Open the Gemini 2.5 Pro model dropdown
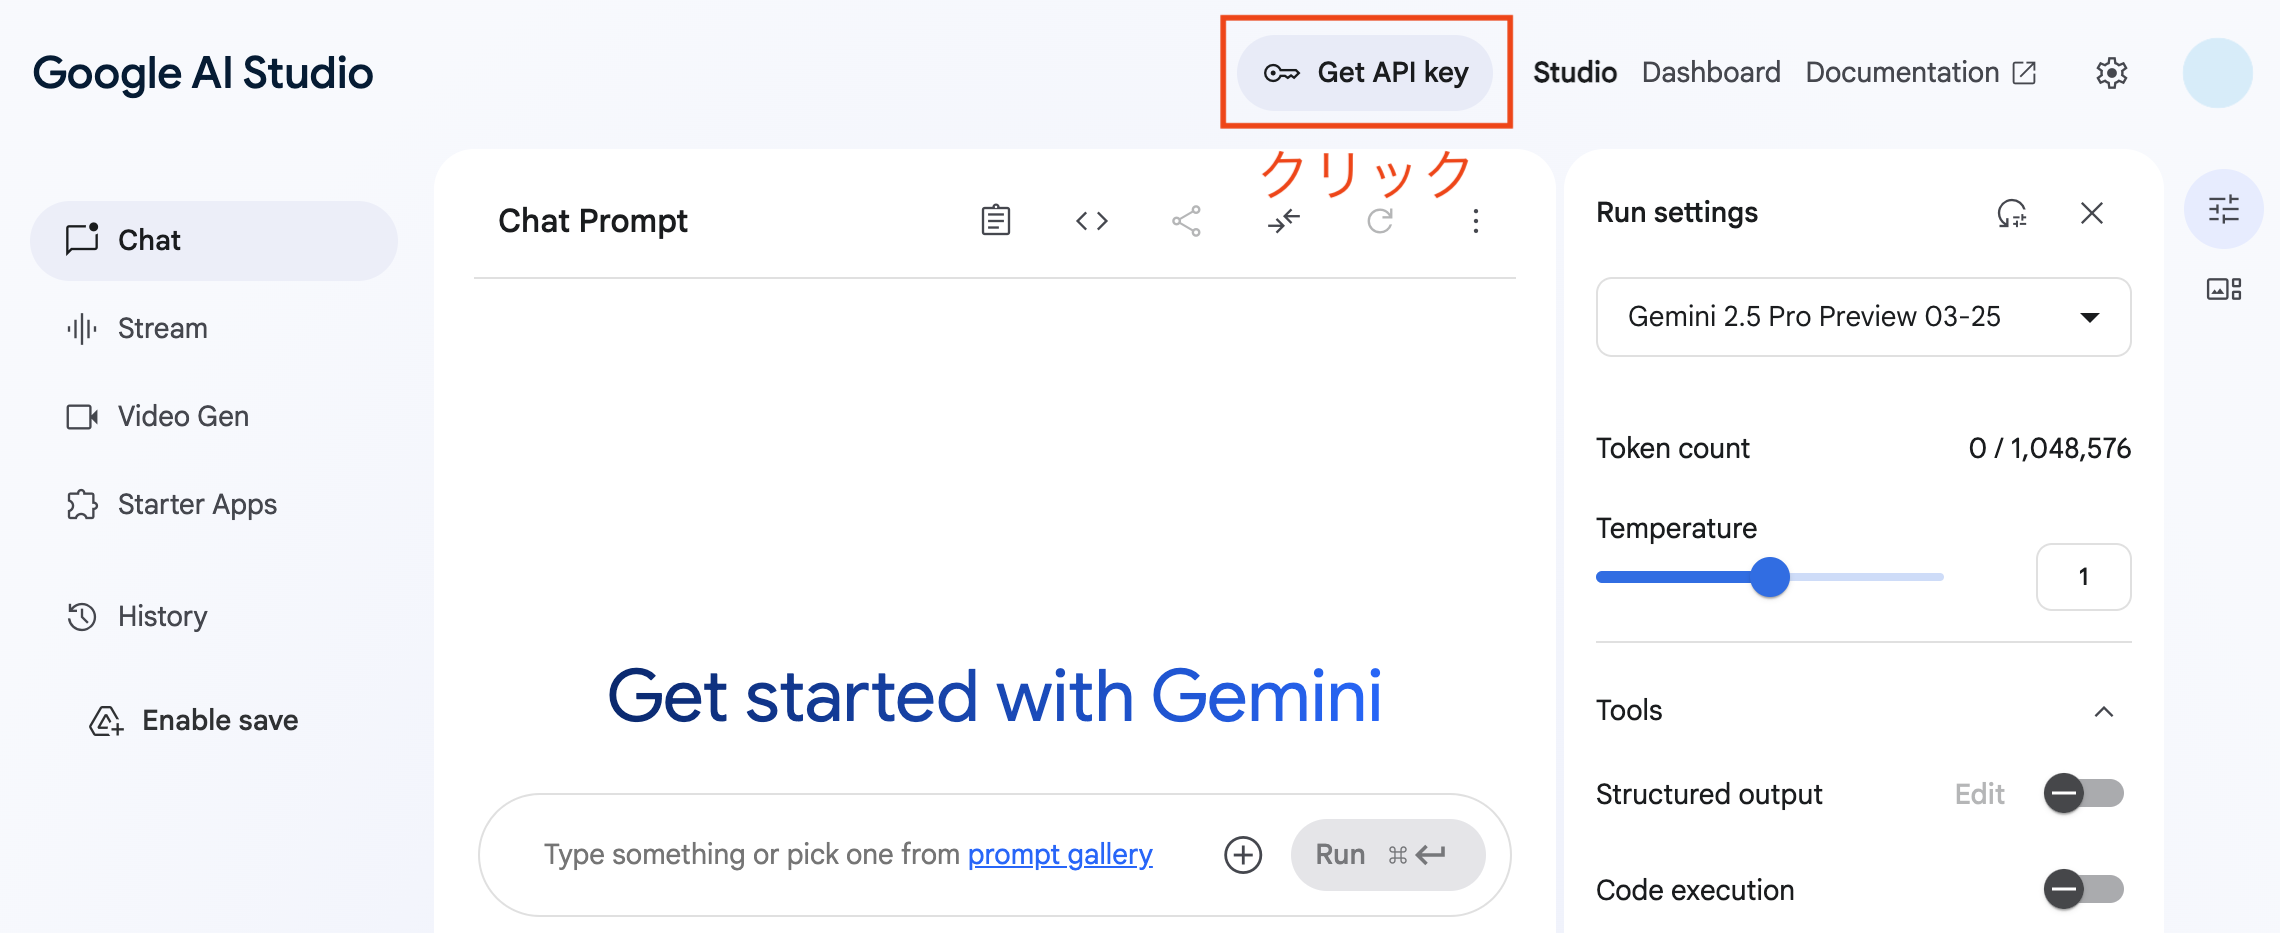2280x933 pixels. point(1864,317)
